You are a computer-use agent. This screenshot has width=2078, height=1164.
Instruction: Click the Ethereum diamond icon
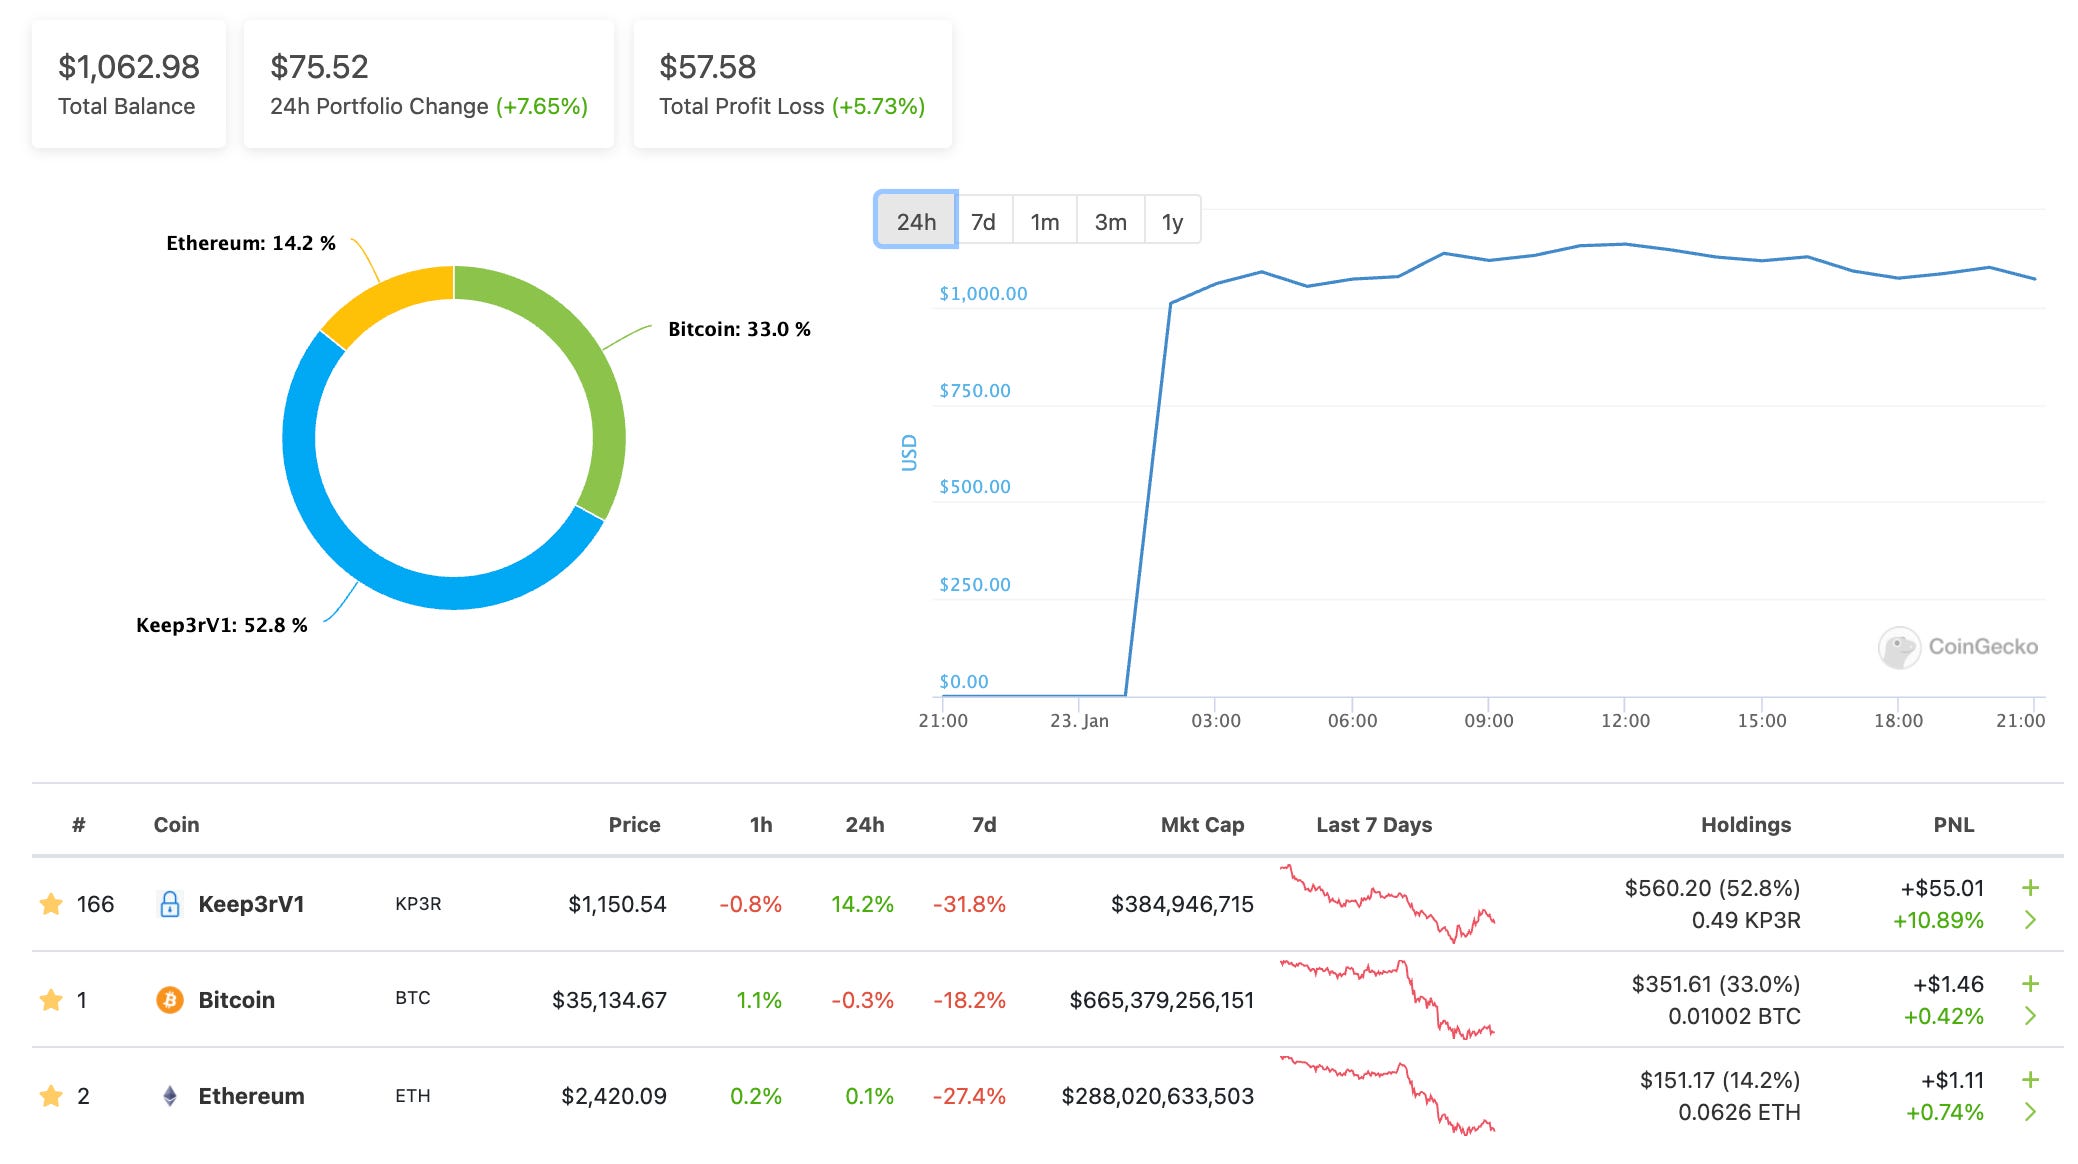tap(170, 1095)
